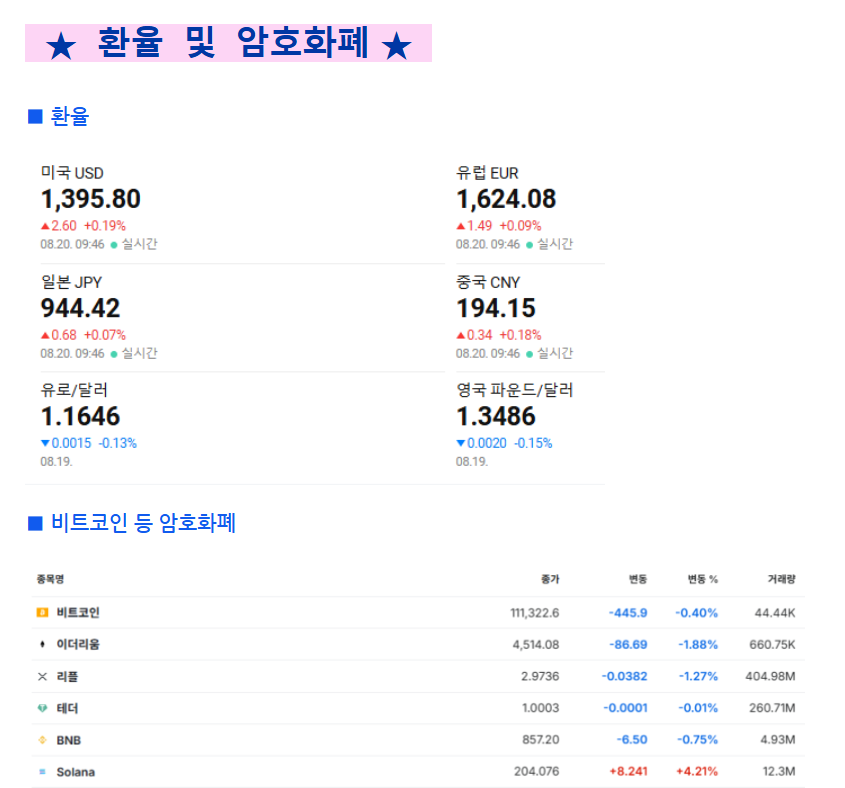Viewport: 845px width, 788px height.
Task: Click the Bitcoin coin icon
Action: (x=42, y=612)
